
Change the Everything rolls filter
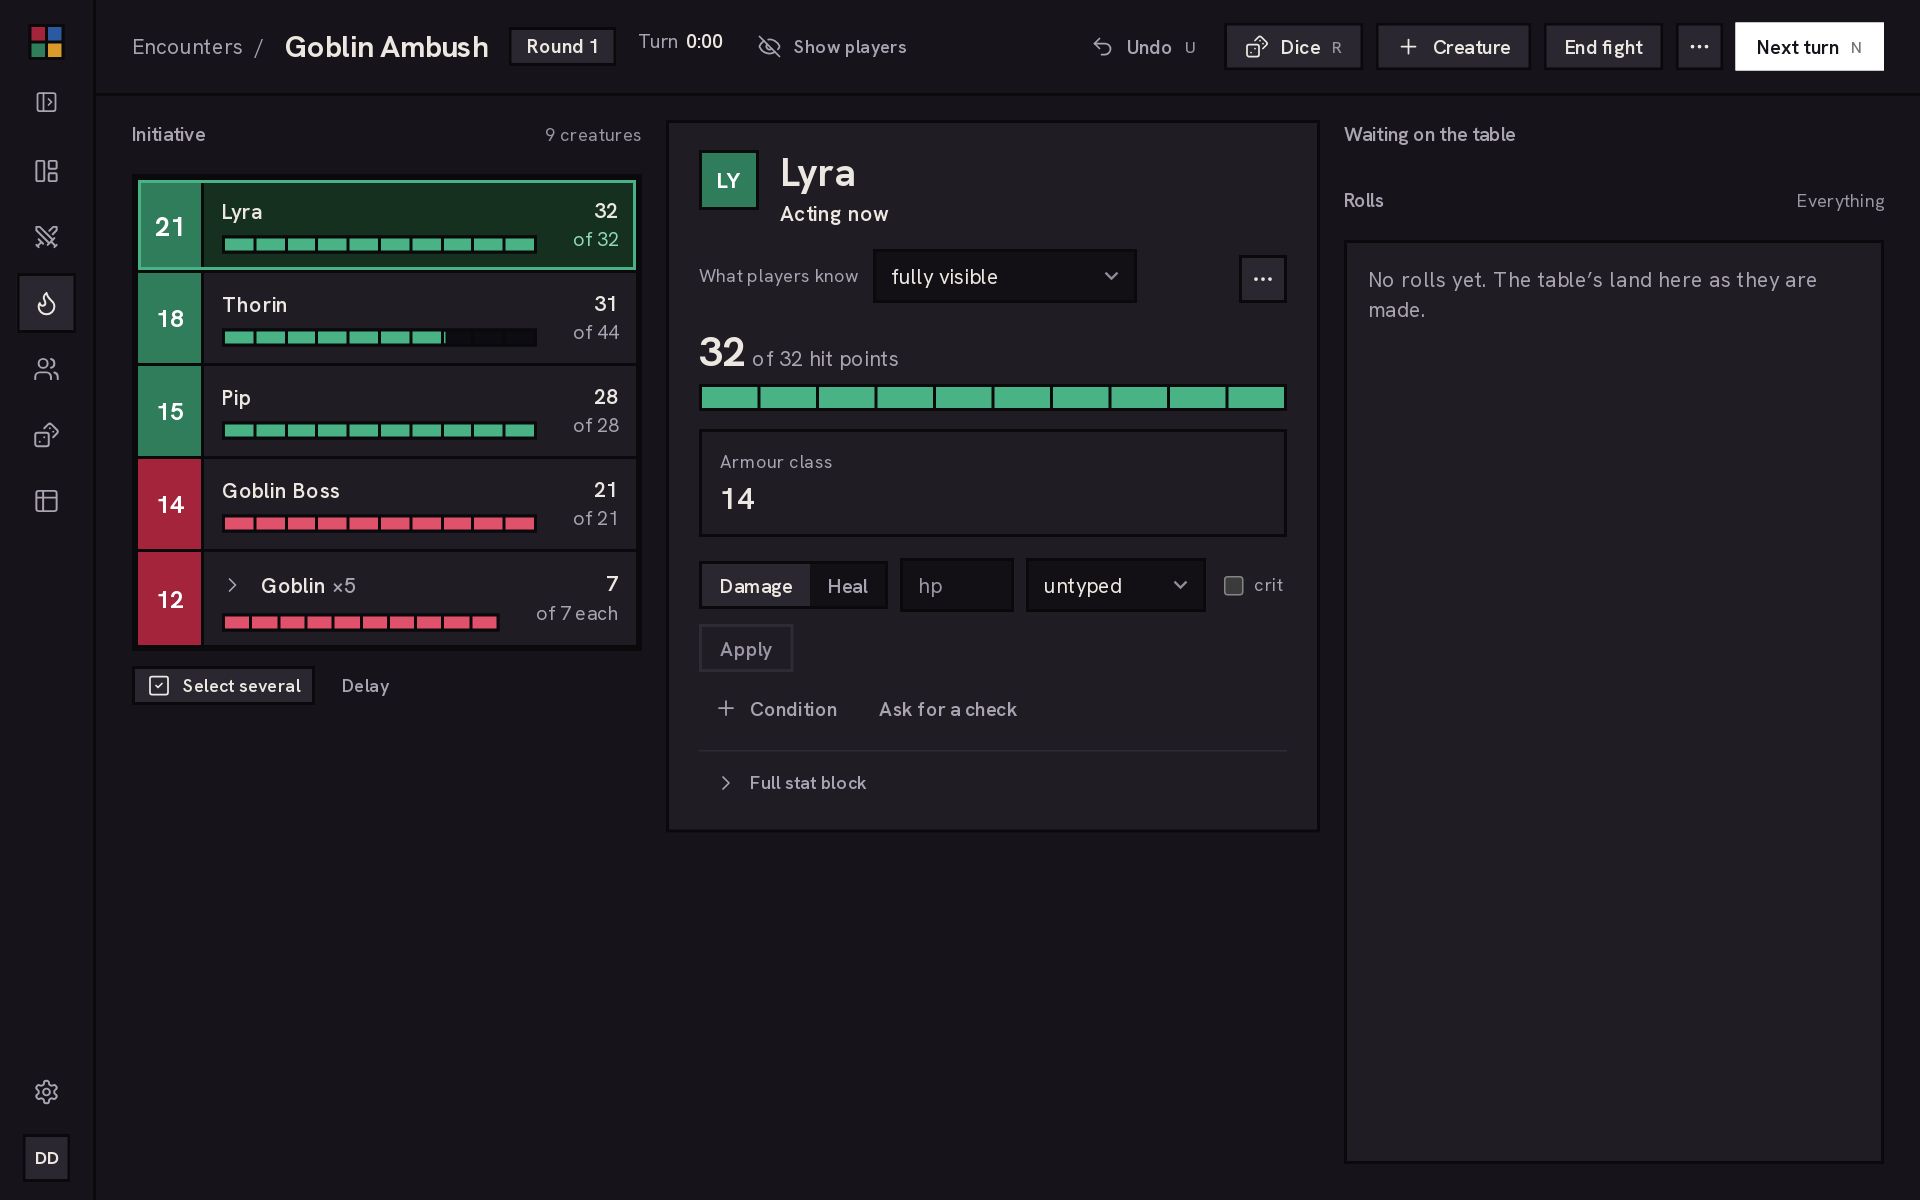[x=1839, y=201]
